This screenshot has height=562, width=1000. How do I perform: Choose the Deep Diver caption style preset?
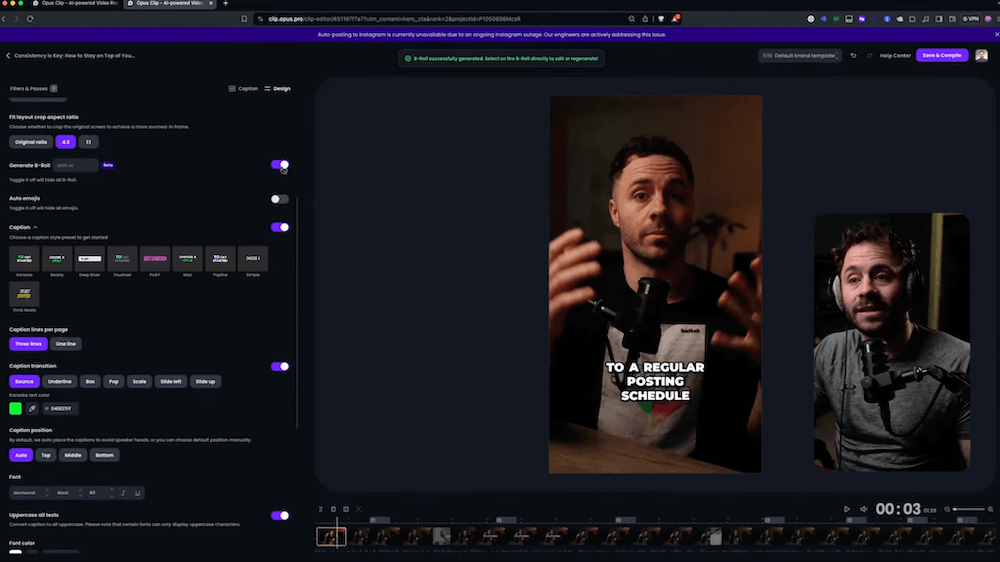point(89,258)
